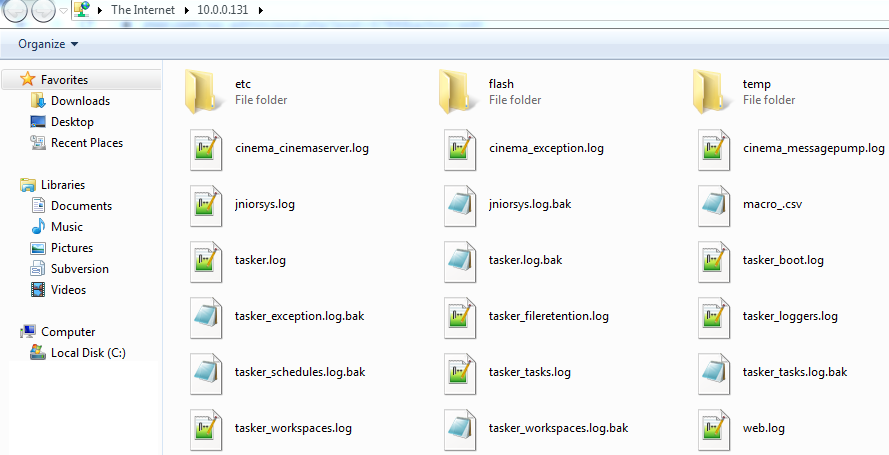Click tasker_fileretention.log file name
Viewport: 889px width, 455px height.
click(x=549, y=317)
